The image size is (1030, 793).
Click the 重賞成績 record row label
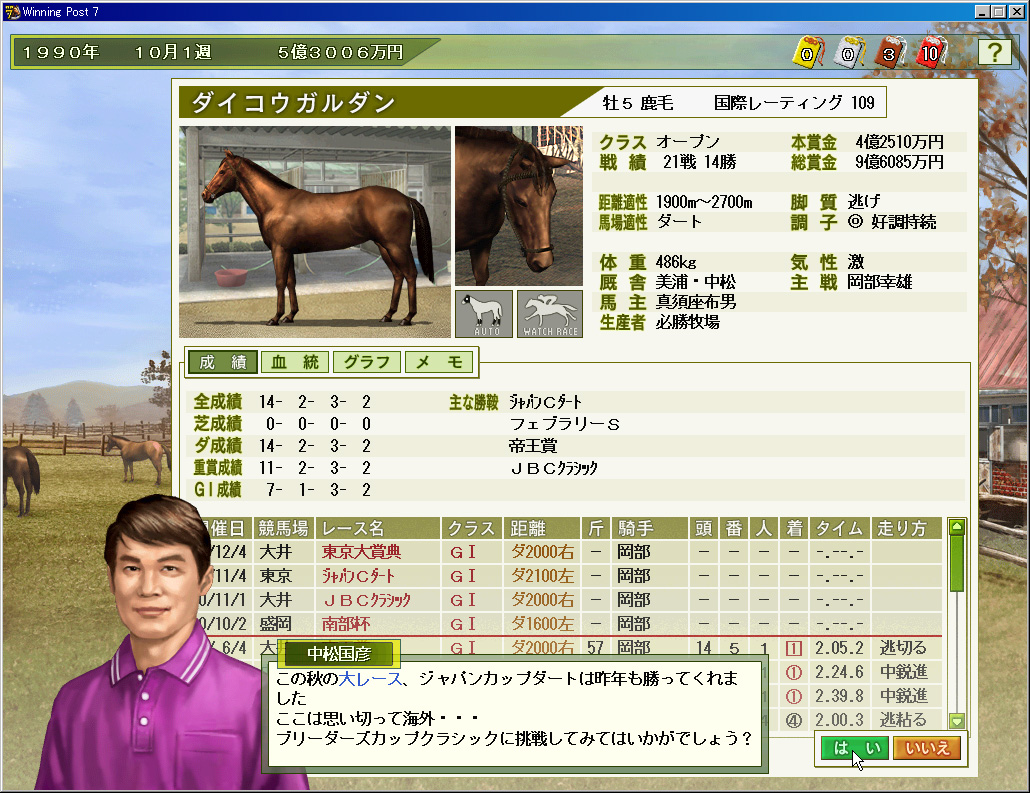point(217,468)
